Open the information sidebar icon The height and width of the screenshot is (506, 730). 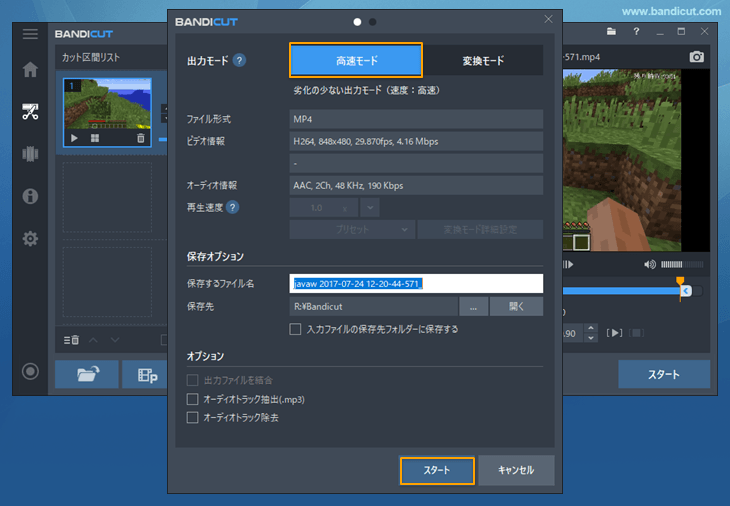click(30, 196)
